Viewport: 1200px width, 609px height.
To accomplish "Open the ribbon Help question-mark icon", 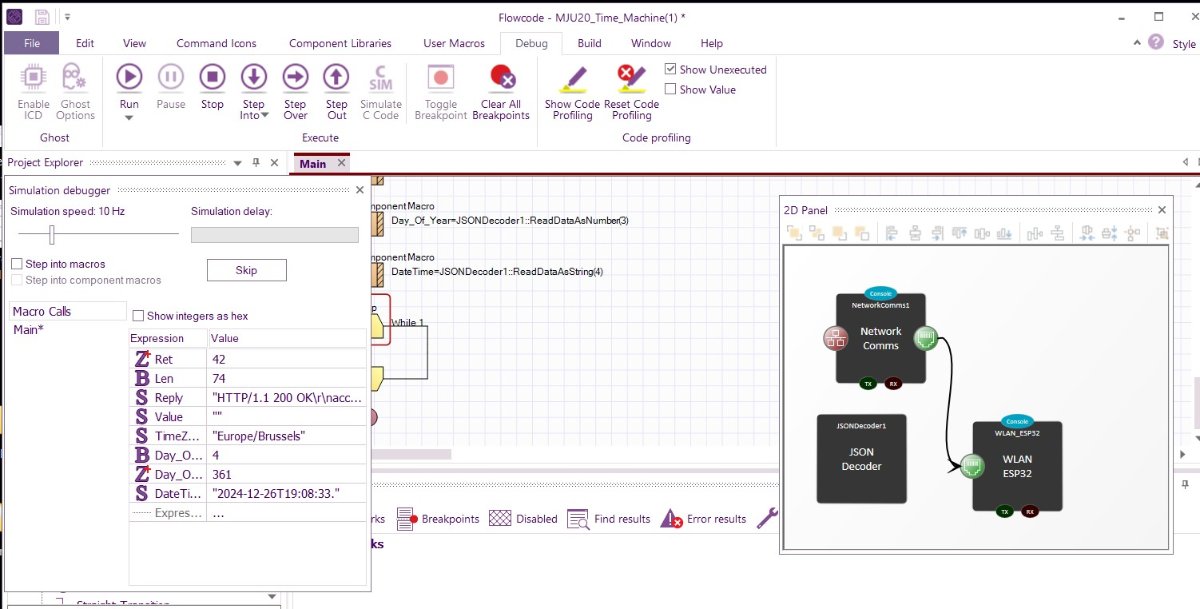I will 1156,43.
